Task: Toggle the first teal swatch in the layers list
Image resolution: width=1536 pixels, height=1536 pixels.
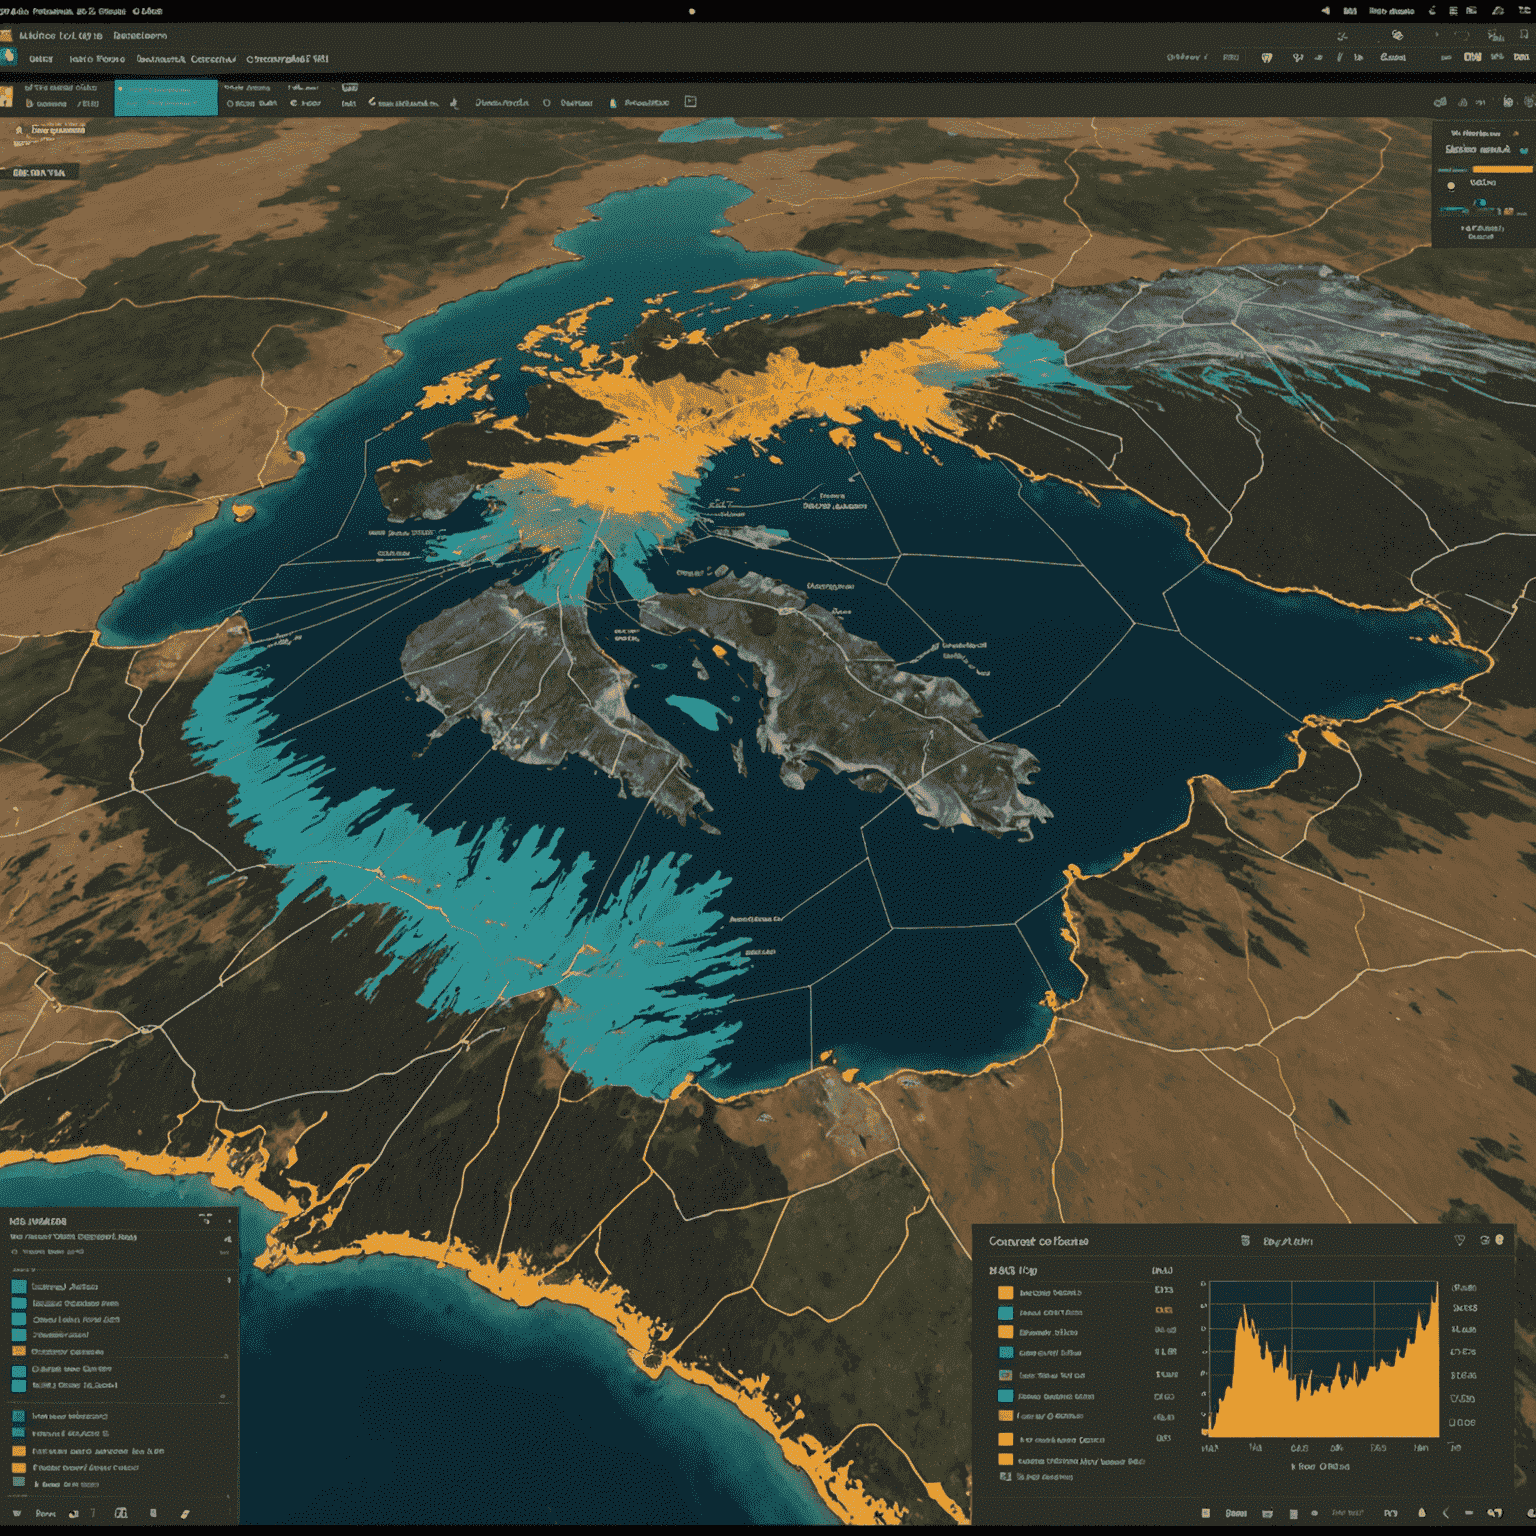Action: coord(18,1287)
